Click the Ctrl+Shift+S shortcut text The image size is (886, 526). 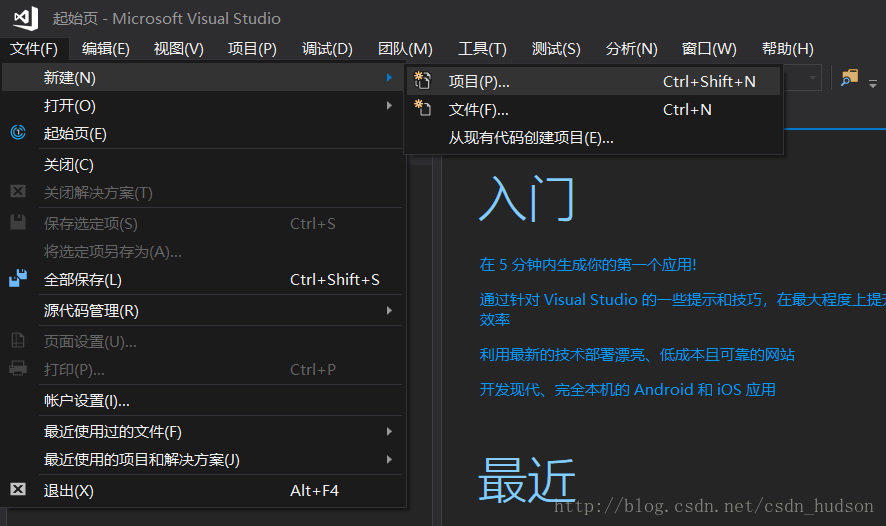click(335, 280)
